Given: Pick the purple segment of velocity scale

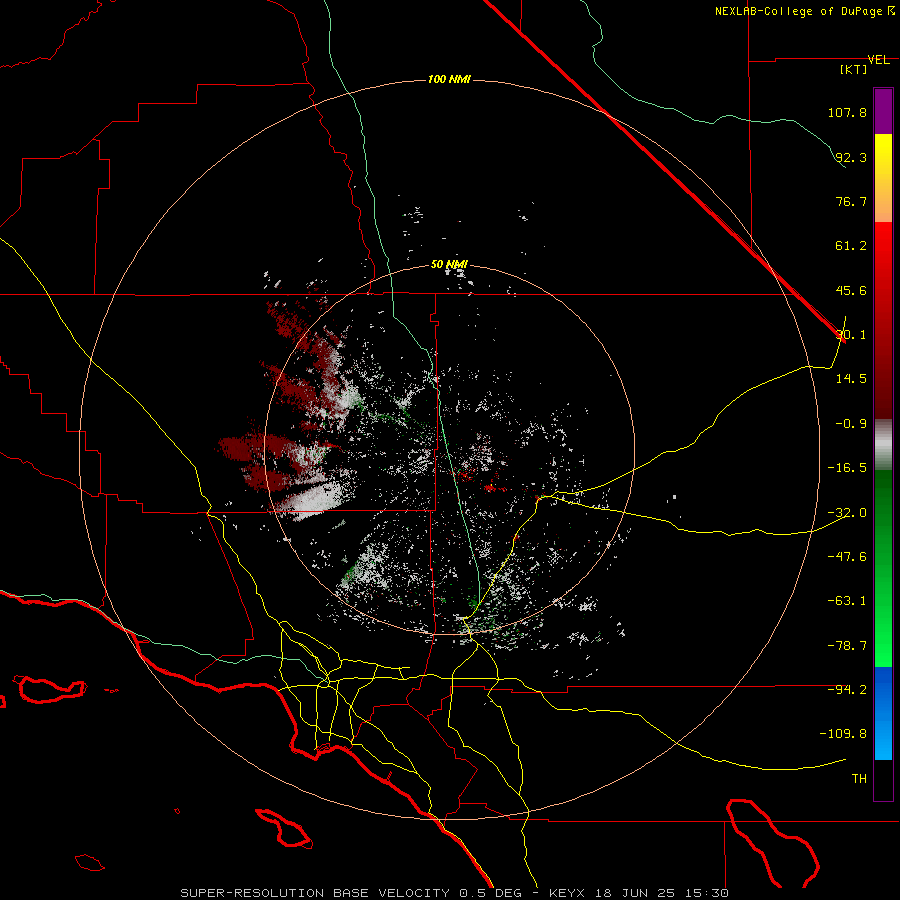Looking at the screenshot, I should pyautogui.click(x=883, y=112).
